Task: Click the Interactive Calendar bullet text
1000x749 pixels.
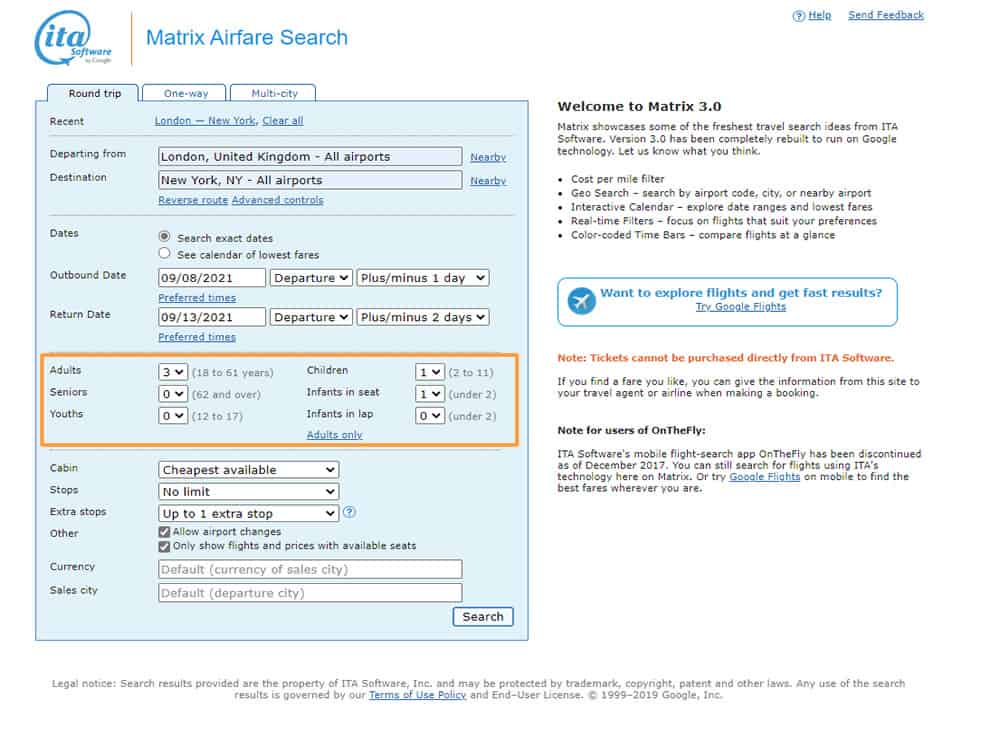Action: tap(721, 207)
